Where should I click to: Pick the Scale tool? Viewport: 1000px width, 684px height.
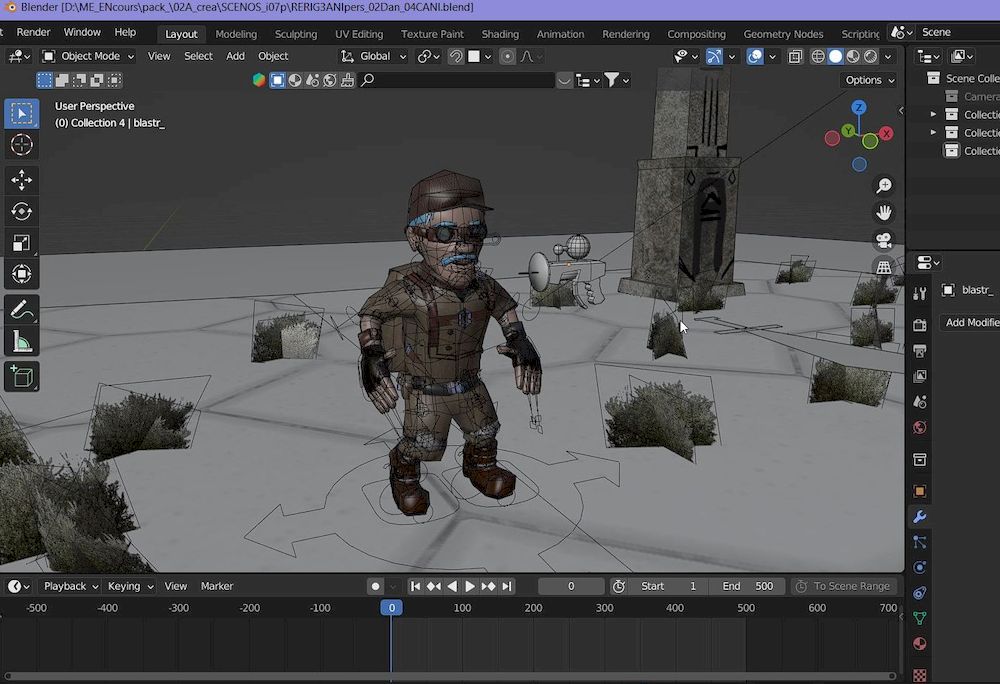pos(21,242)
